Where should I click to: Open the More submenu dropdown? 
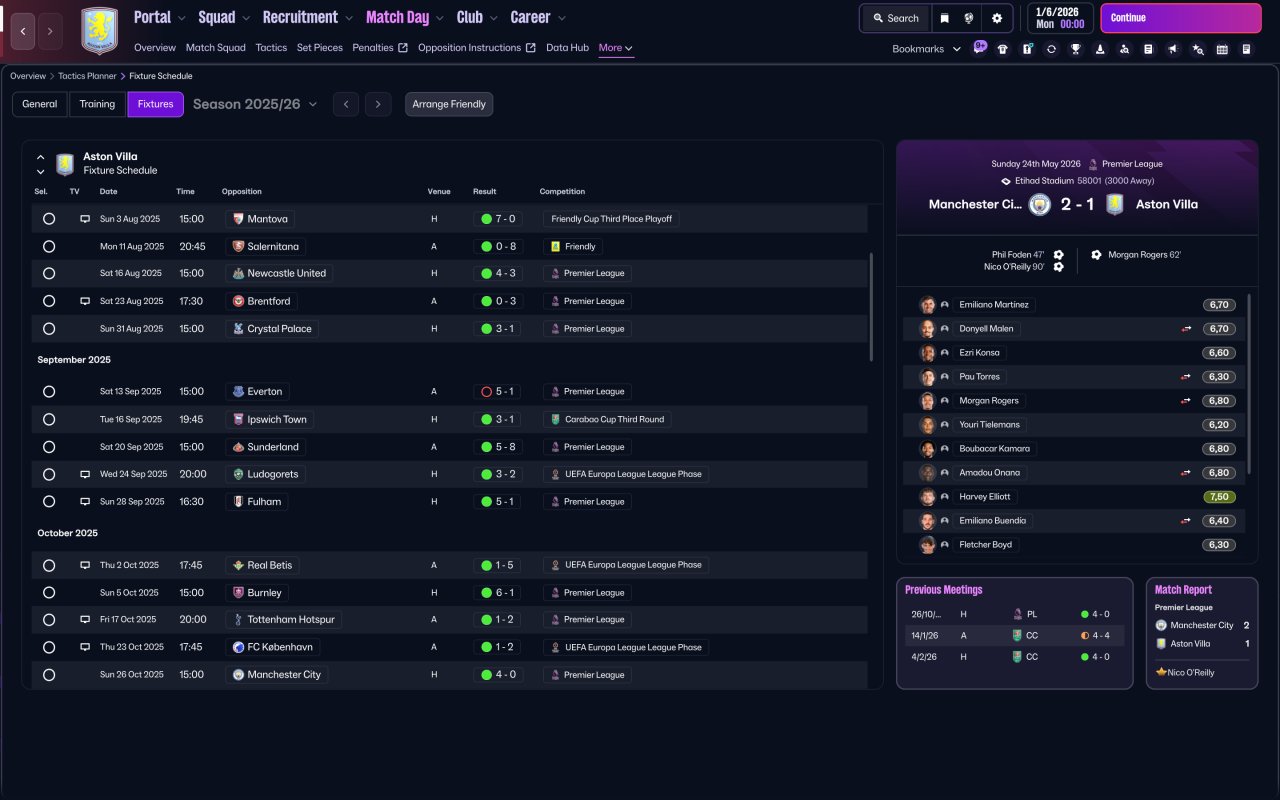pos(615,48)
